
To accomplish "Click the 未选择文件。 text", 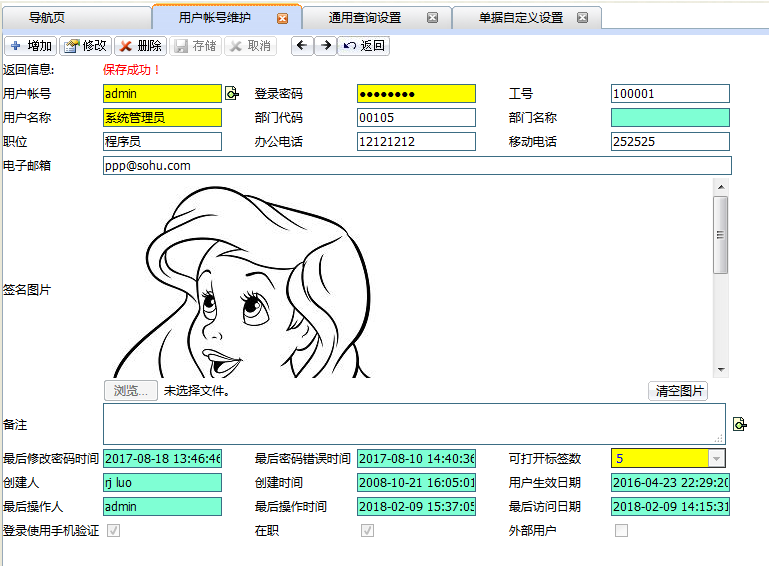I will tap(196, 391).
